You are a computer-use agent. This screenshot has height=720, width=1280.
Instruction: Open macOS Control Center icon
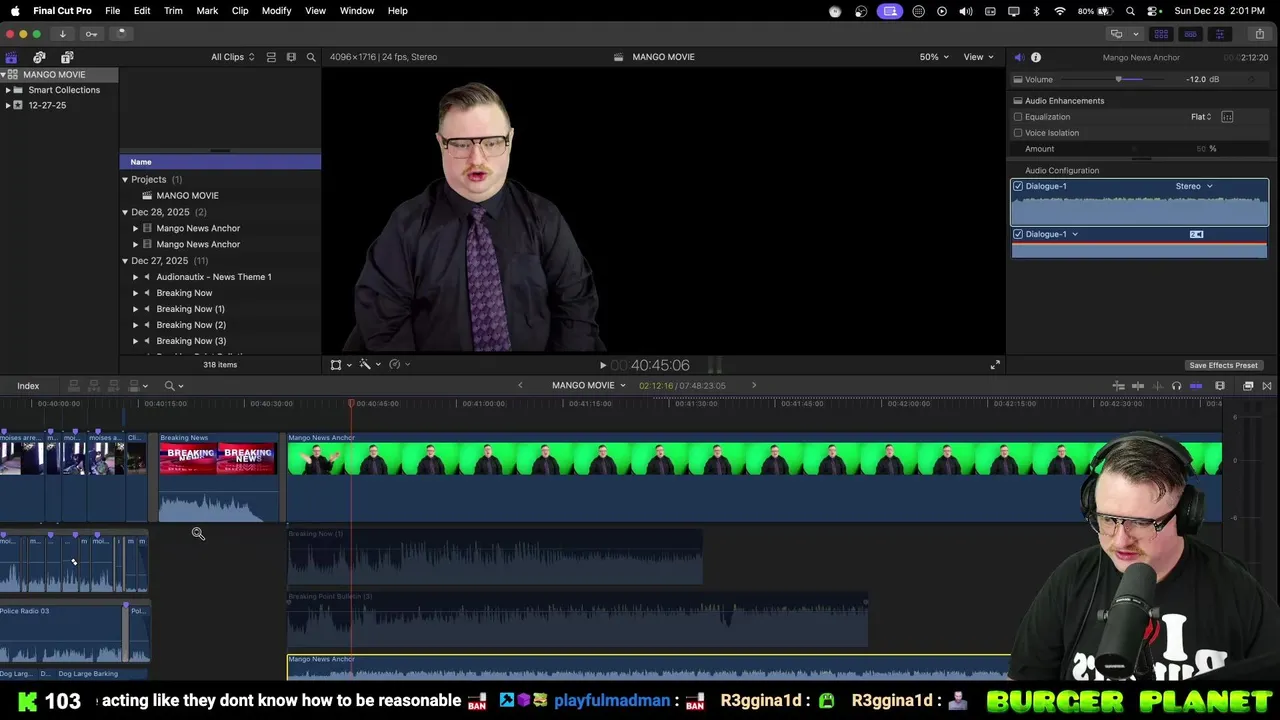(1153, 11)
